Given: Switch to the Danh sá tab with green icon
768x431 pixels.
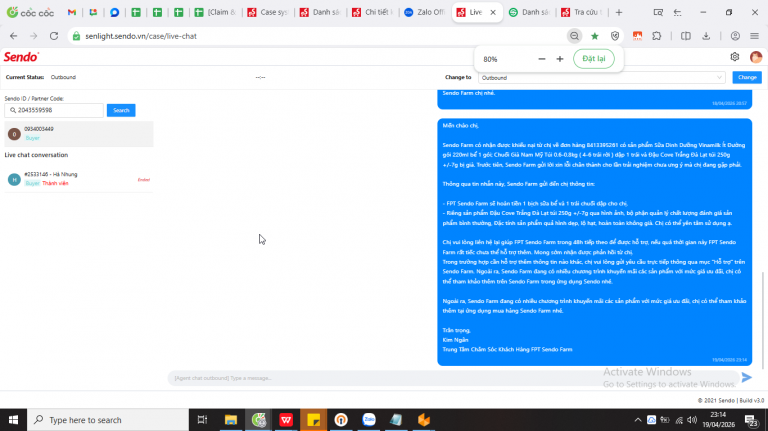Looking at the screenshot, I should [529, 12].
